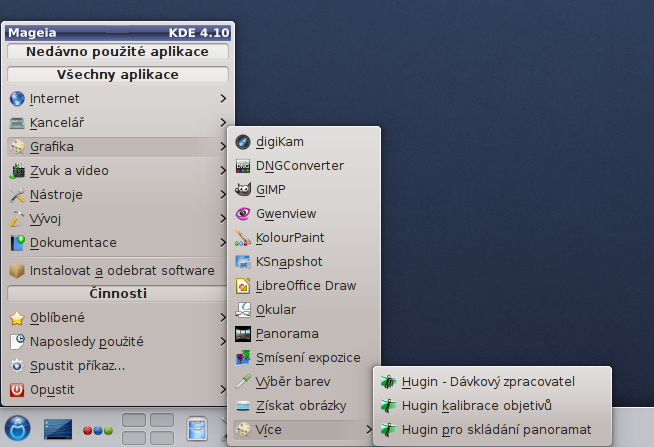
Task: Switch to the bottom-right virtual desktop
Action: 162,438
